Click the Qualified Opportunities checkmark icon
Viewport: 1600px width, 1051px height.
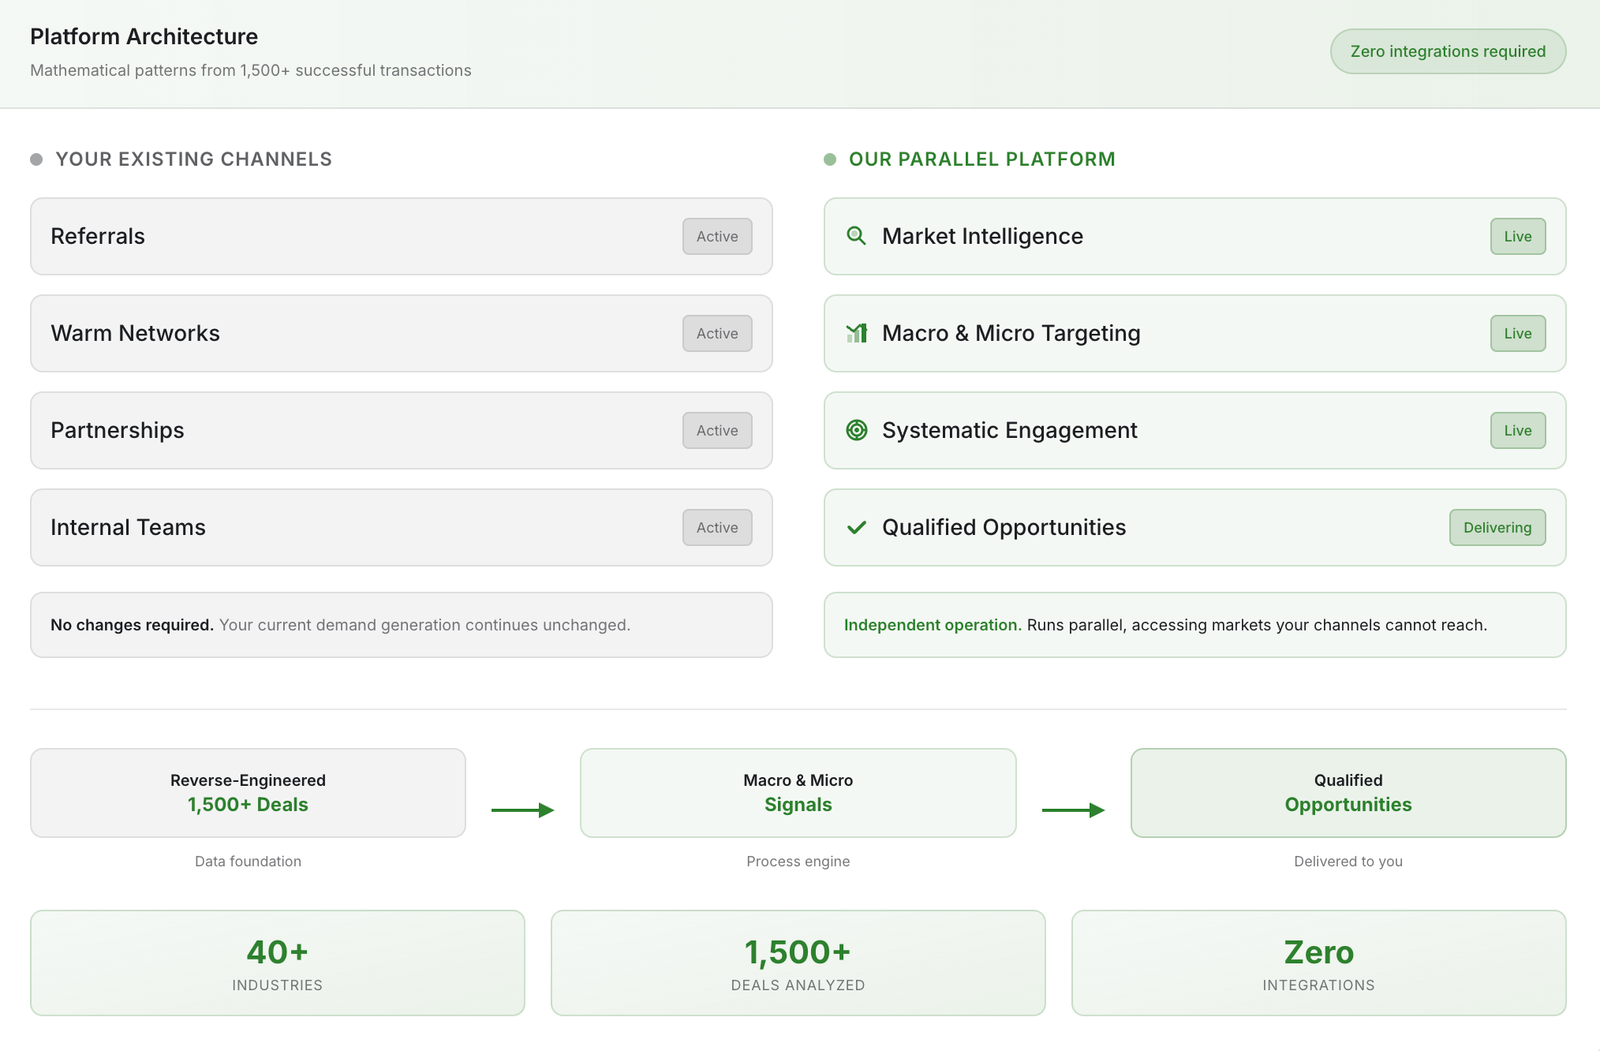click(x=856, y=527)
